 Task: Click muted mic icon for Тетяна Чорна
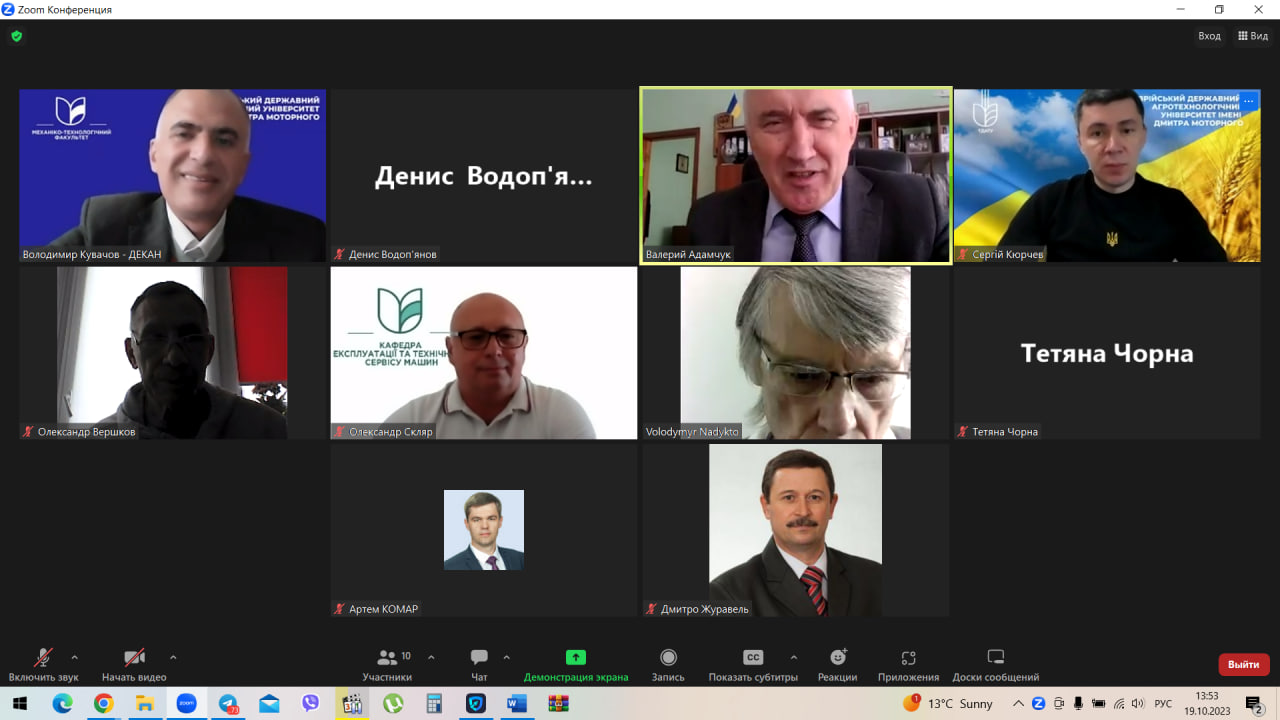[x=963, y=432]
